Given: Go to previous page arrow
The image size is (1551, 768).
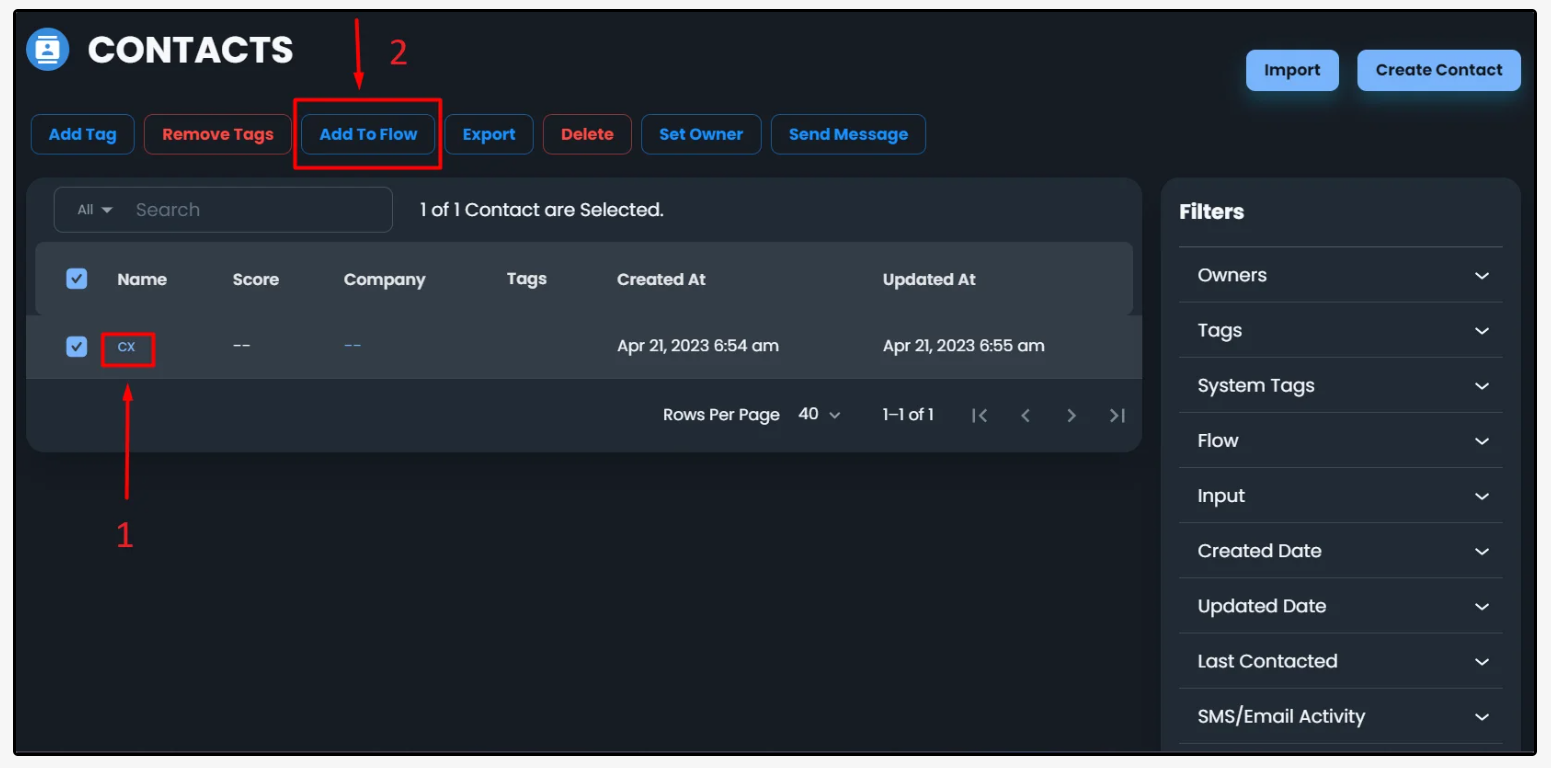Looking at the screenshot, I should click(1025, 415).
